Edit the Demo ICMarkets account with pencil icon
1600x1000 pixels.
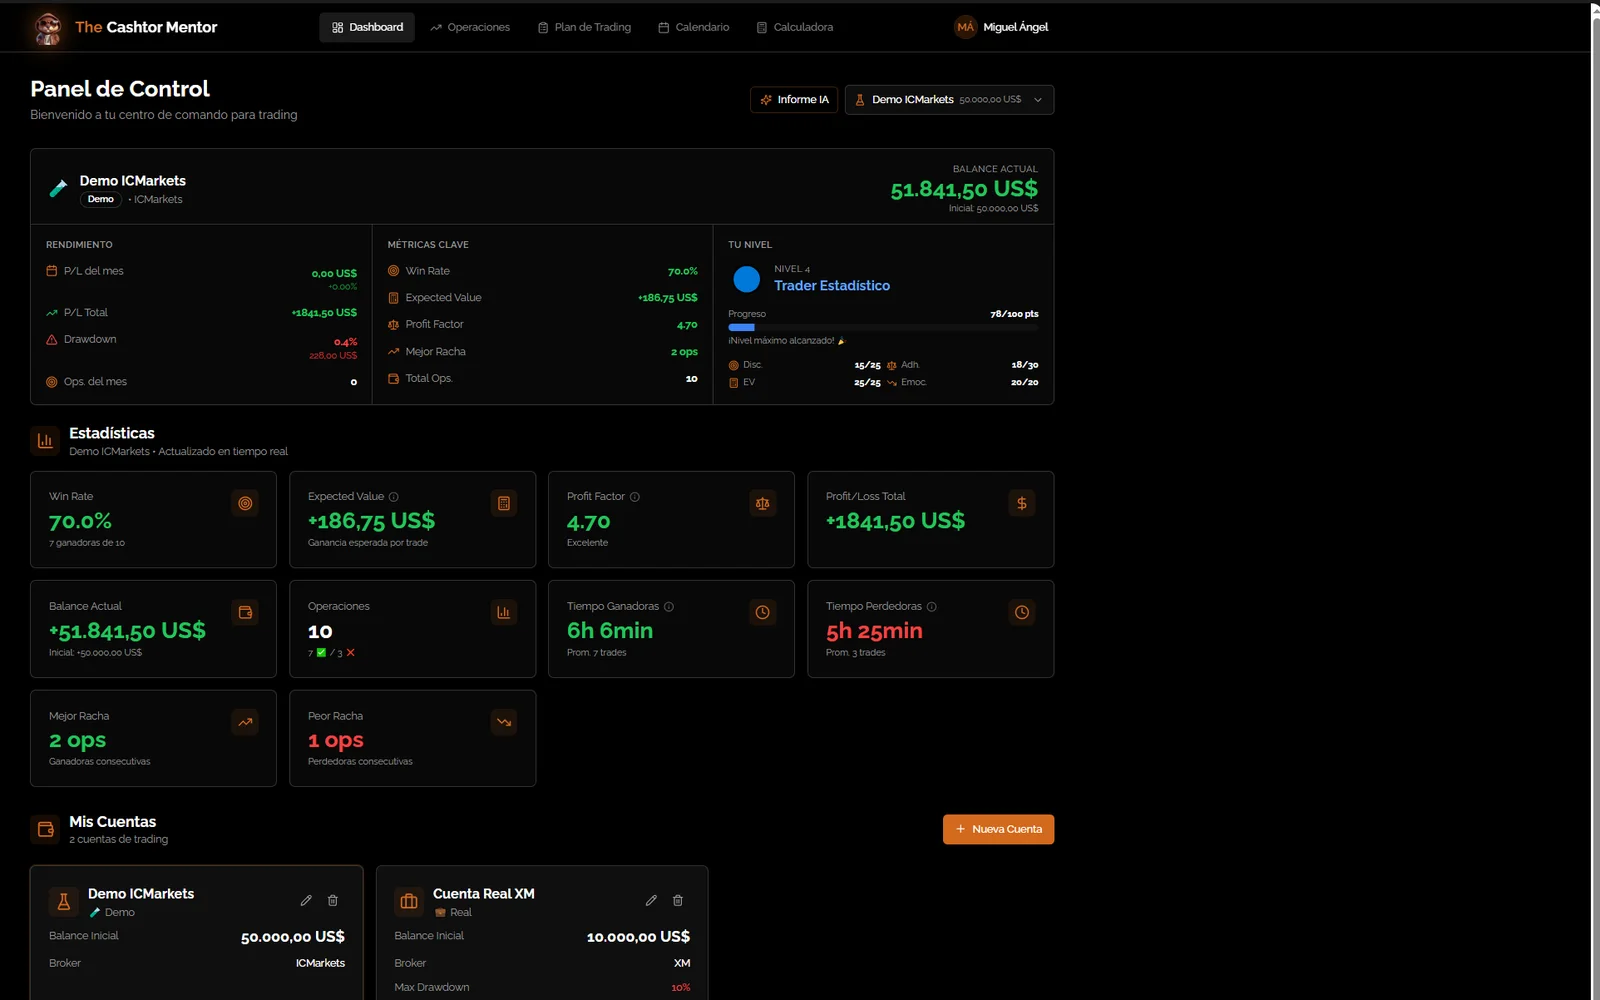pos(306,901)
